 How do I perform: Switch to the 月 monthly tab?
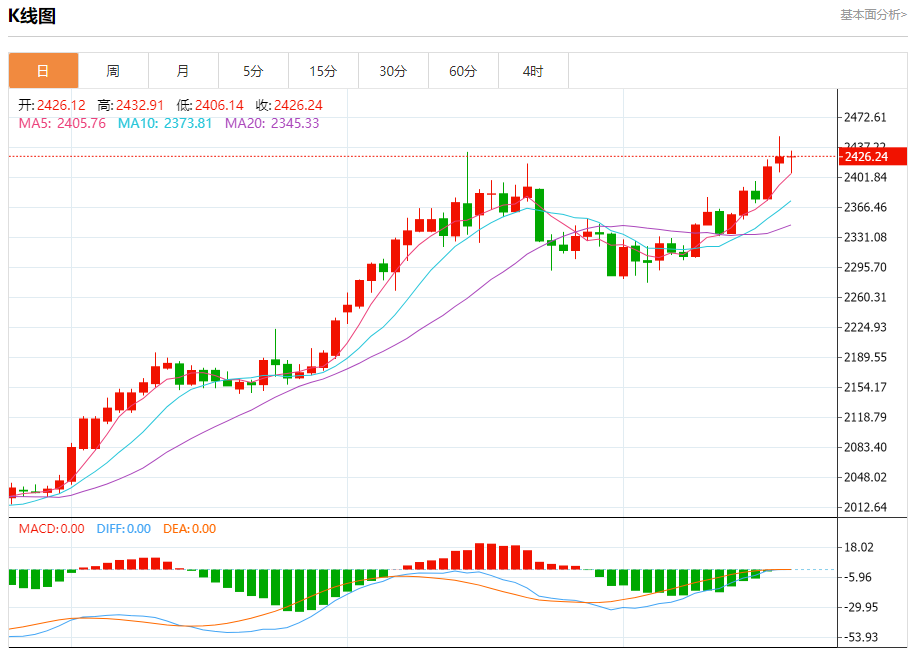pos(184,71)
